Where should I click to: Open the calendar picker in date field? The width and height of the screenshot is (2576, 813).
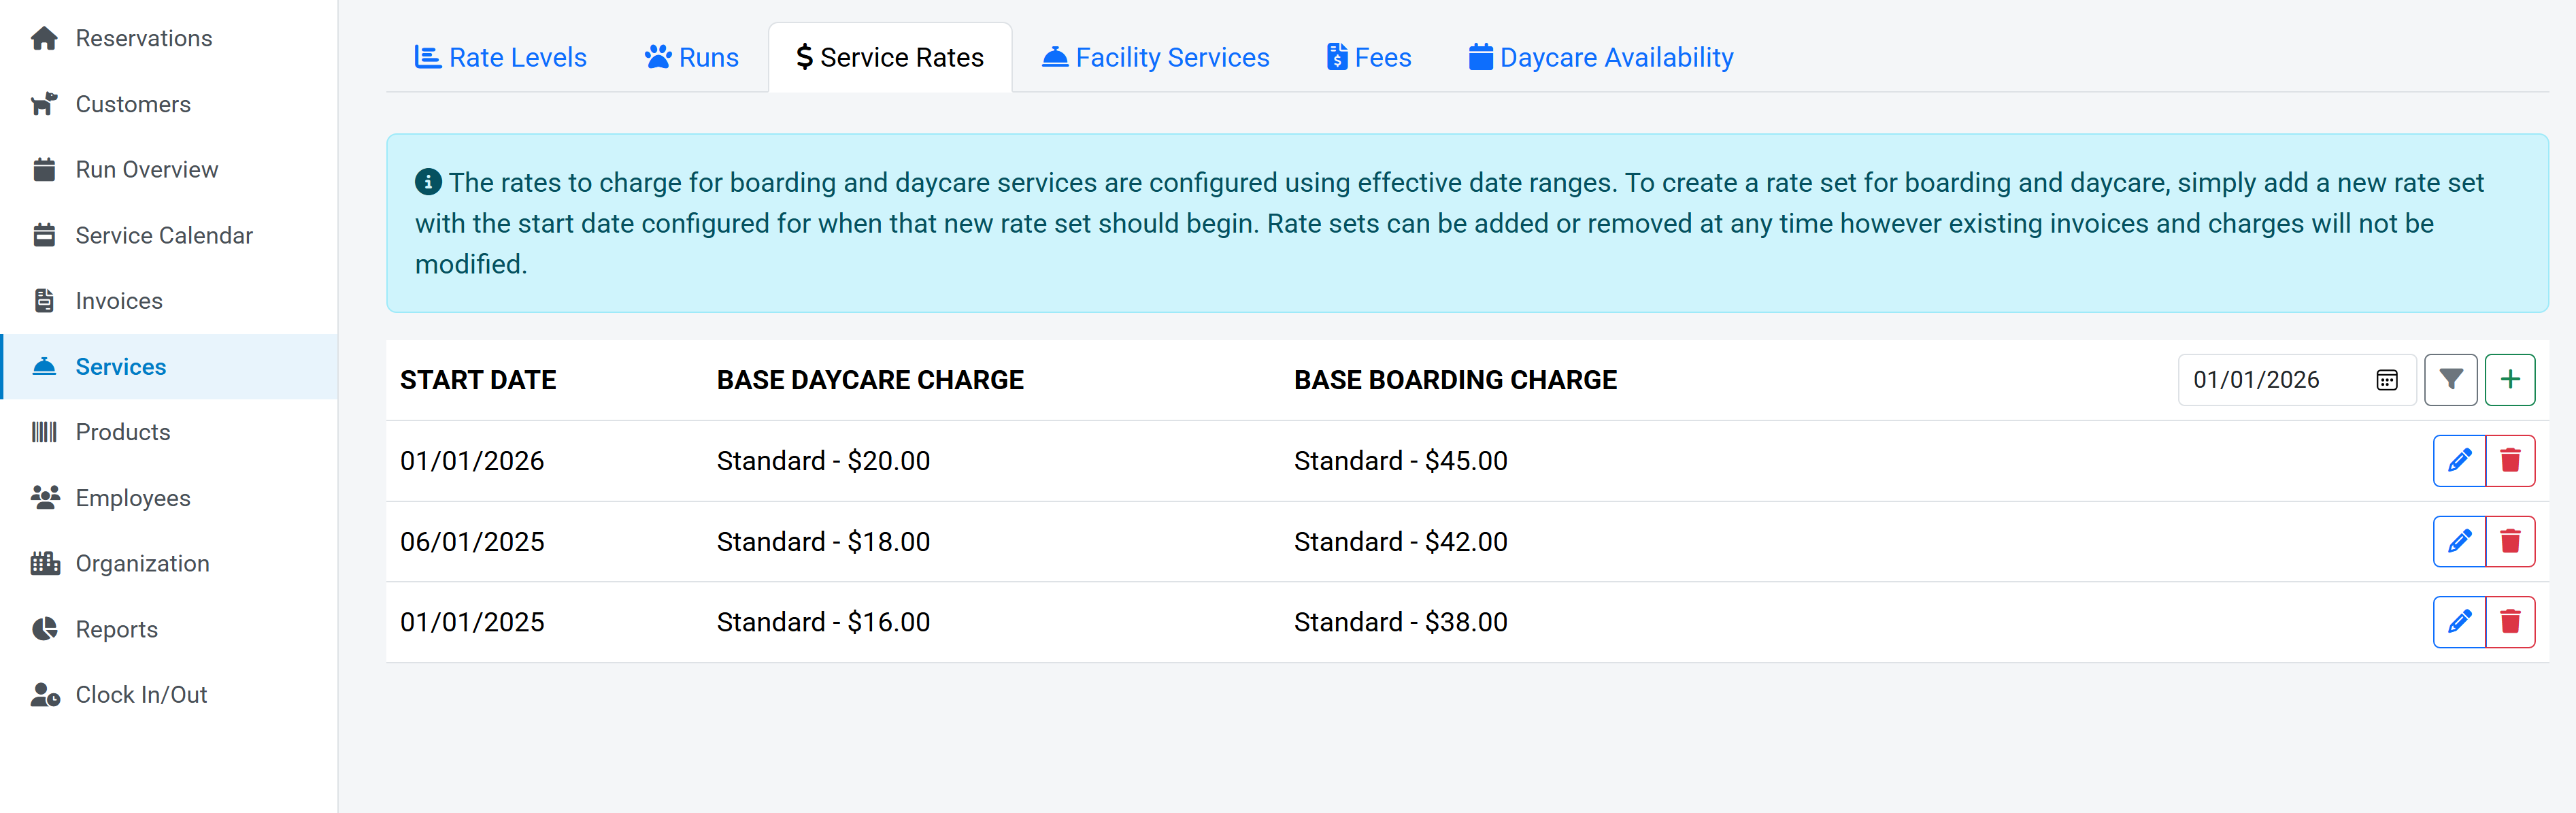[x=2387, y=380]
